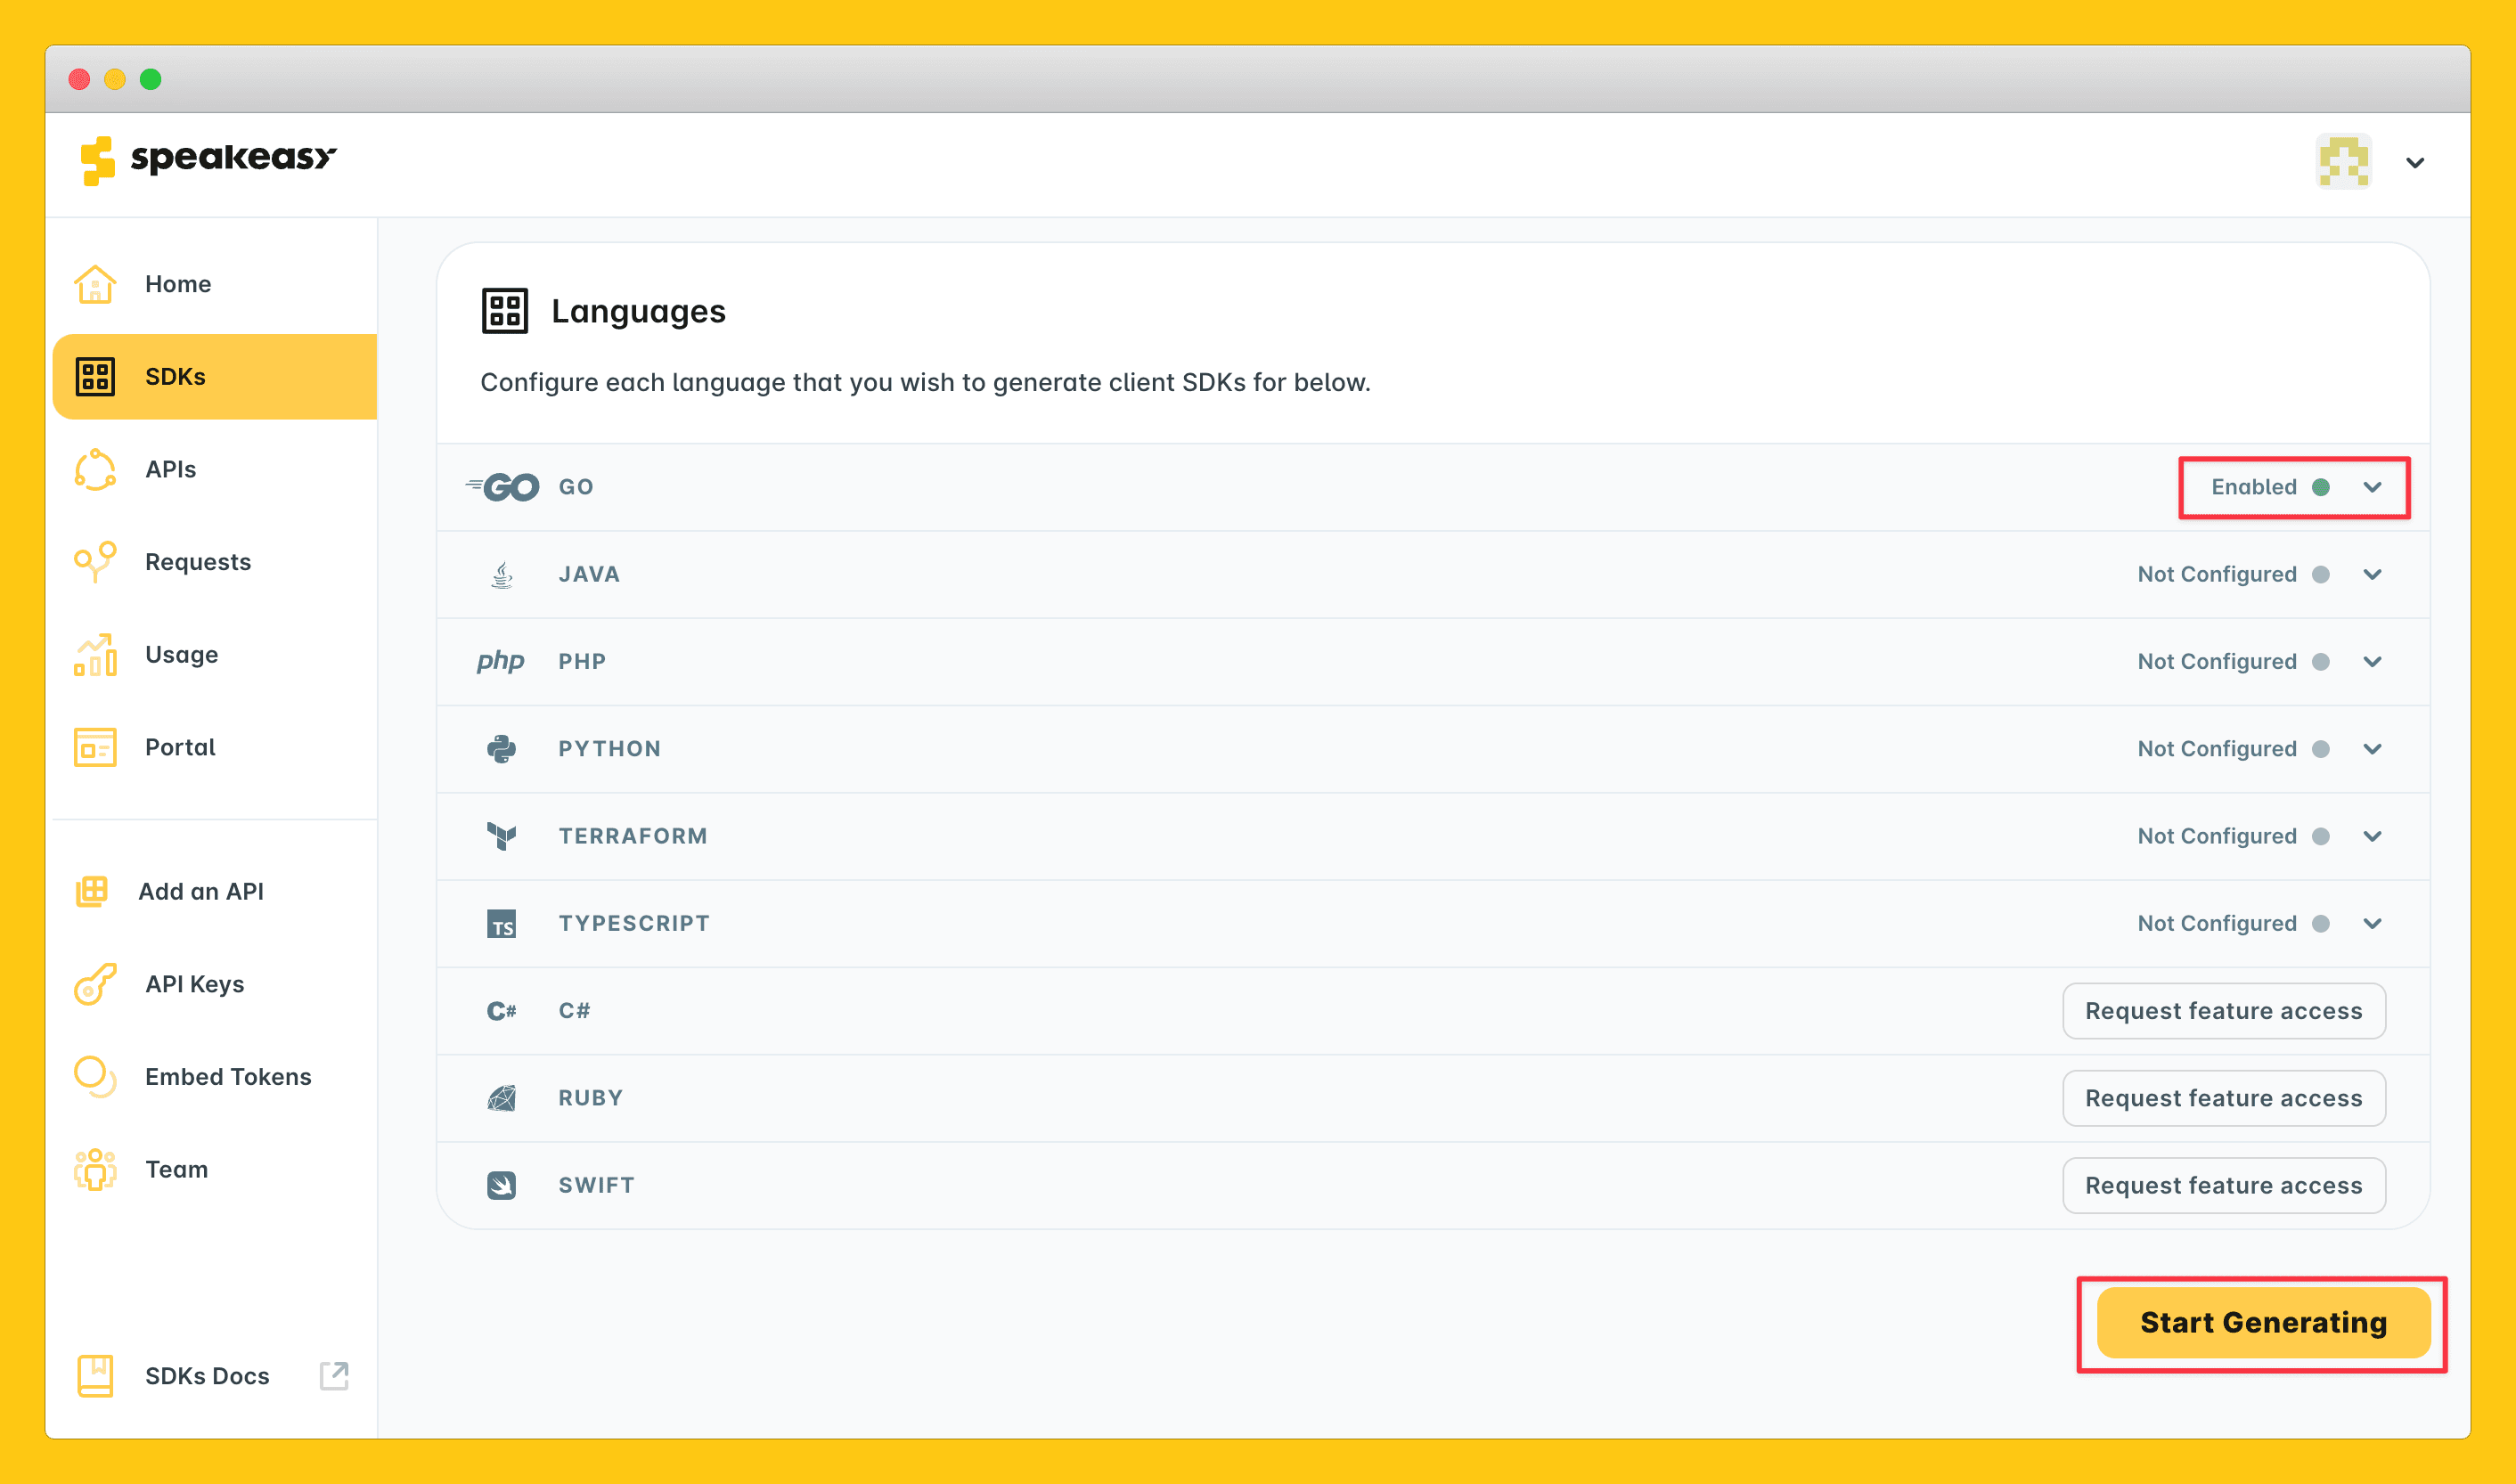Open Team page
This screenshot has height=1484, width=2516.
point(215,1170)
